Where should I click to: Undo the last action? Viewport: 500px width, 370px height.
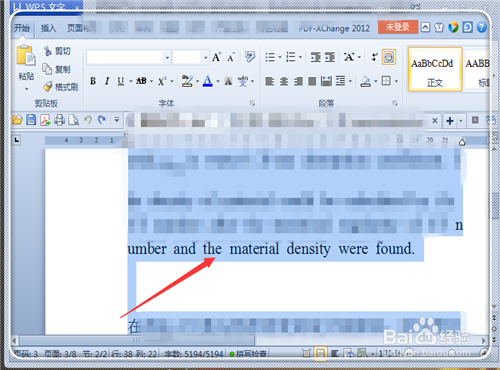(x=88, y=119)
